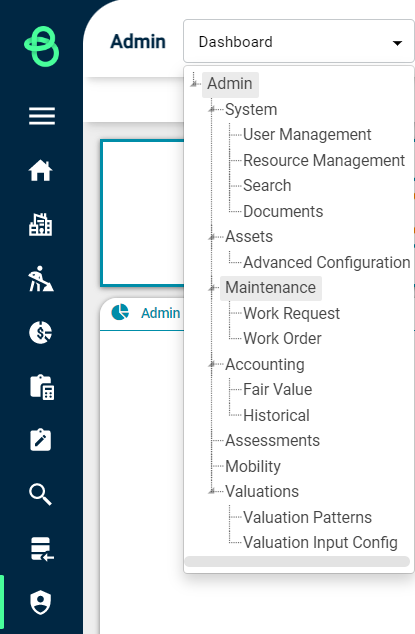Viewport: 415px width, 634px height.
Task: Click the dropdown horizontal scrollbar
Action: [x=297, y=561]
